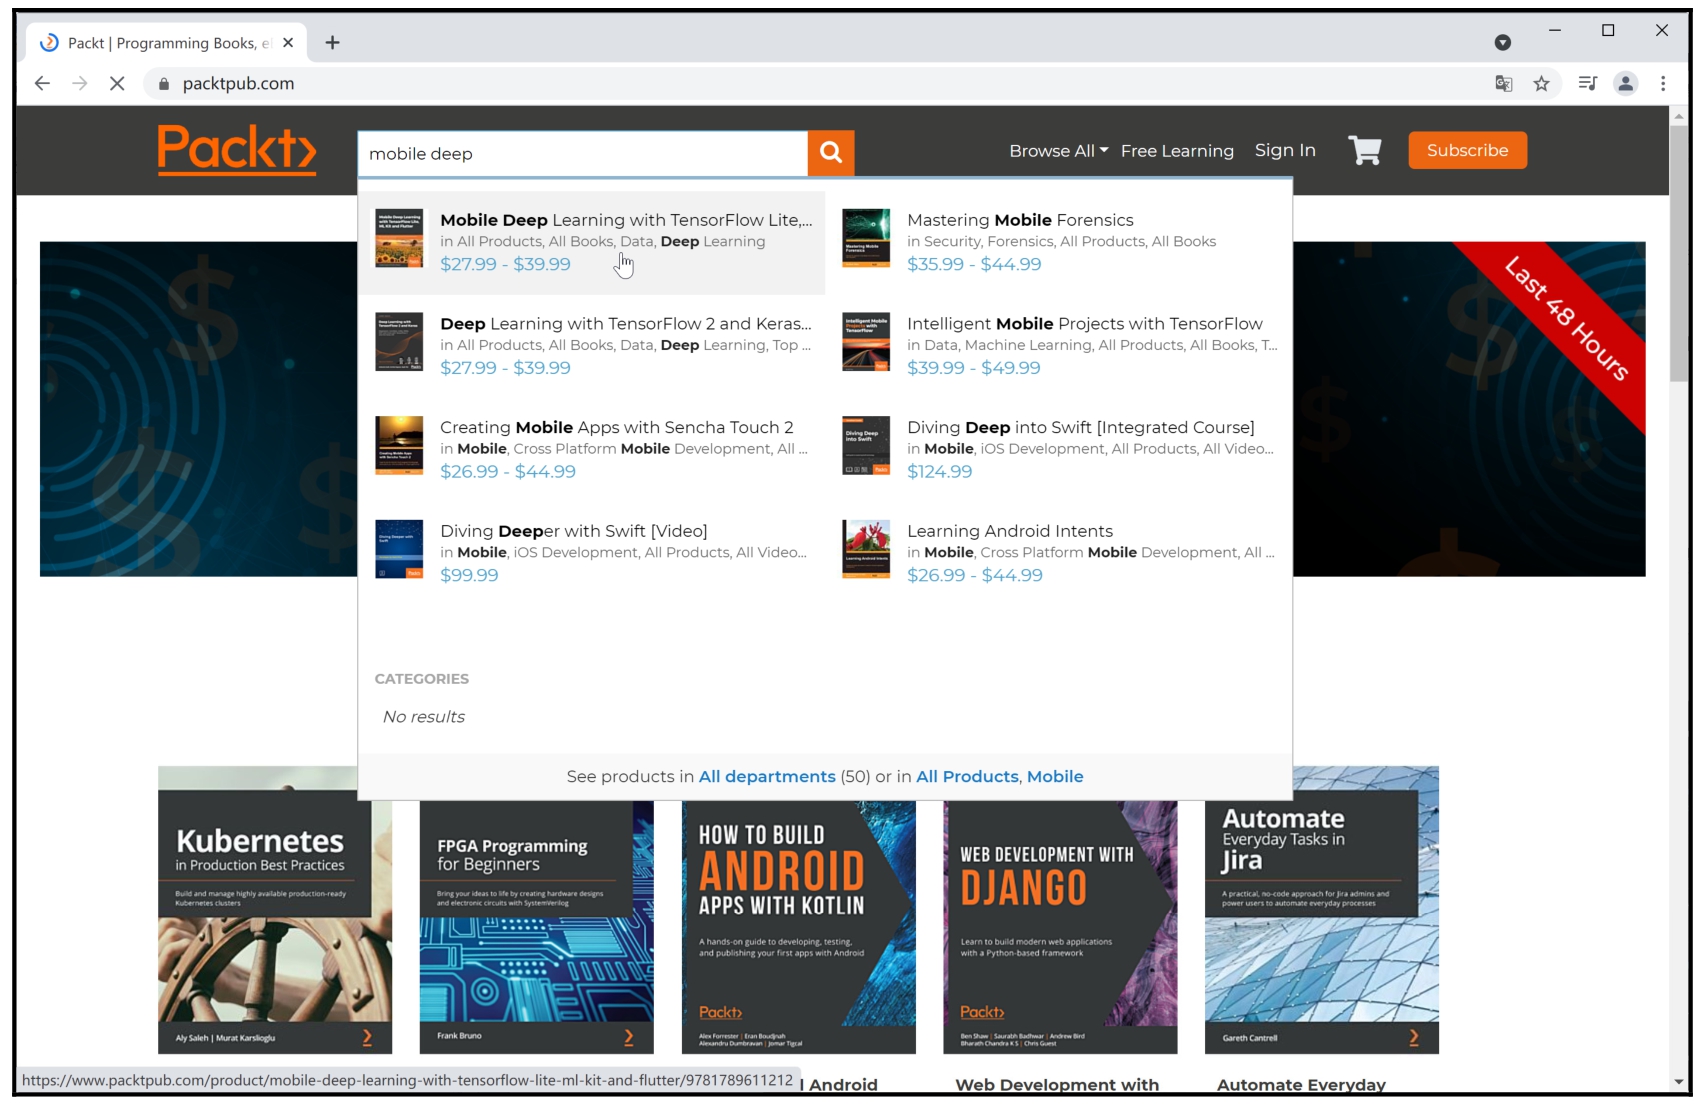Follow the All departments link
Viewport: 1705px width, 1106px height.
click(766, 776)
